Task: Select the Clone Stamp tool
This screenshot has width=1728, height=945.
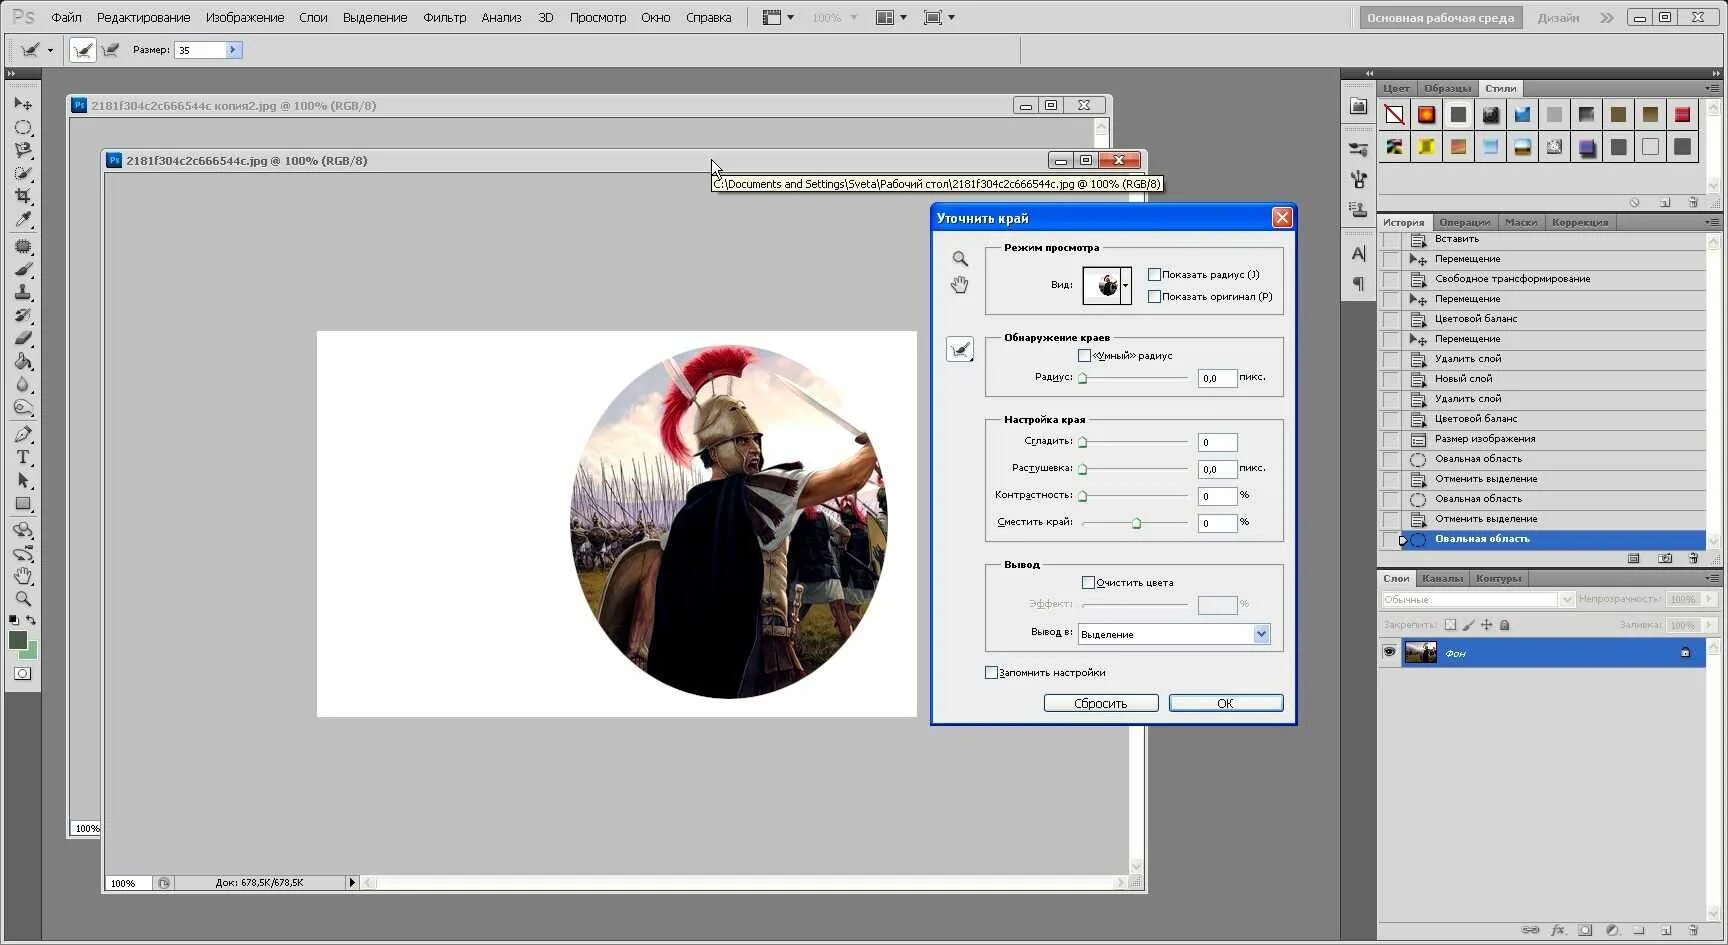Action: coord(23,292)
